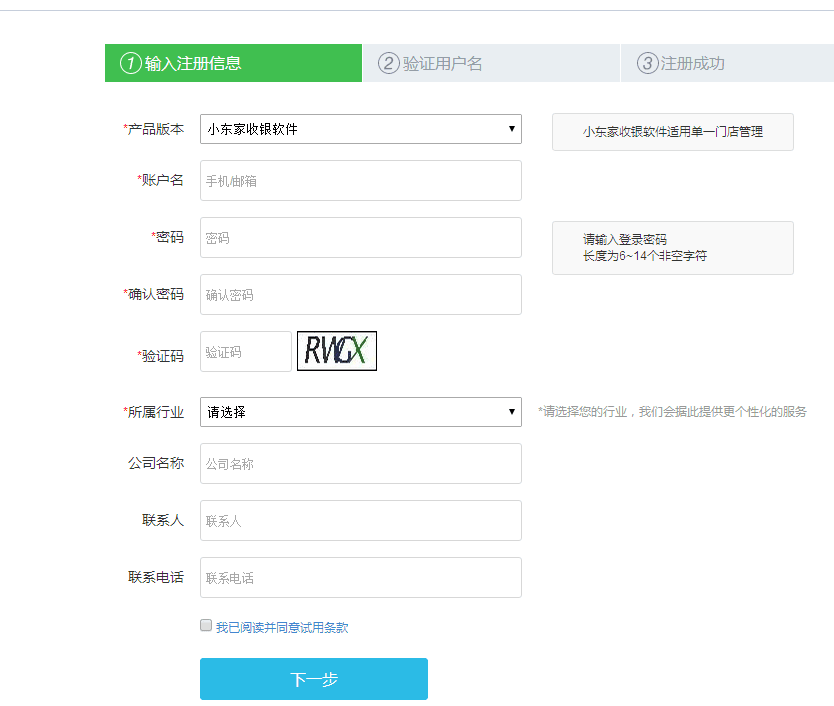Click the 小东家收银软件适用单一门店管理 hint box

click(x=672, y=132)
